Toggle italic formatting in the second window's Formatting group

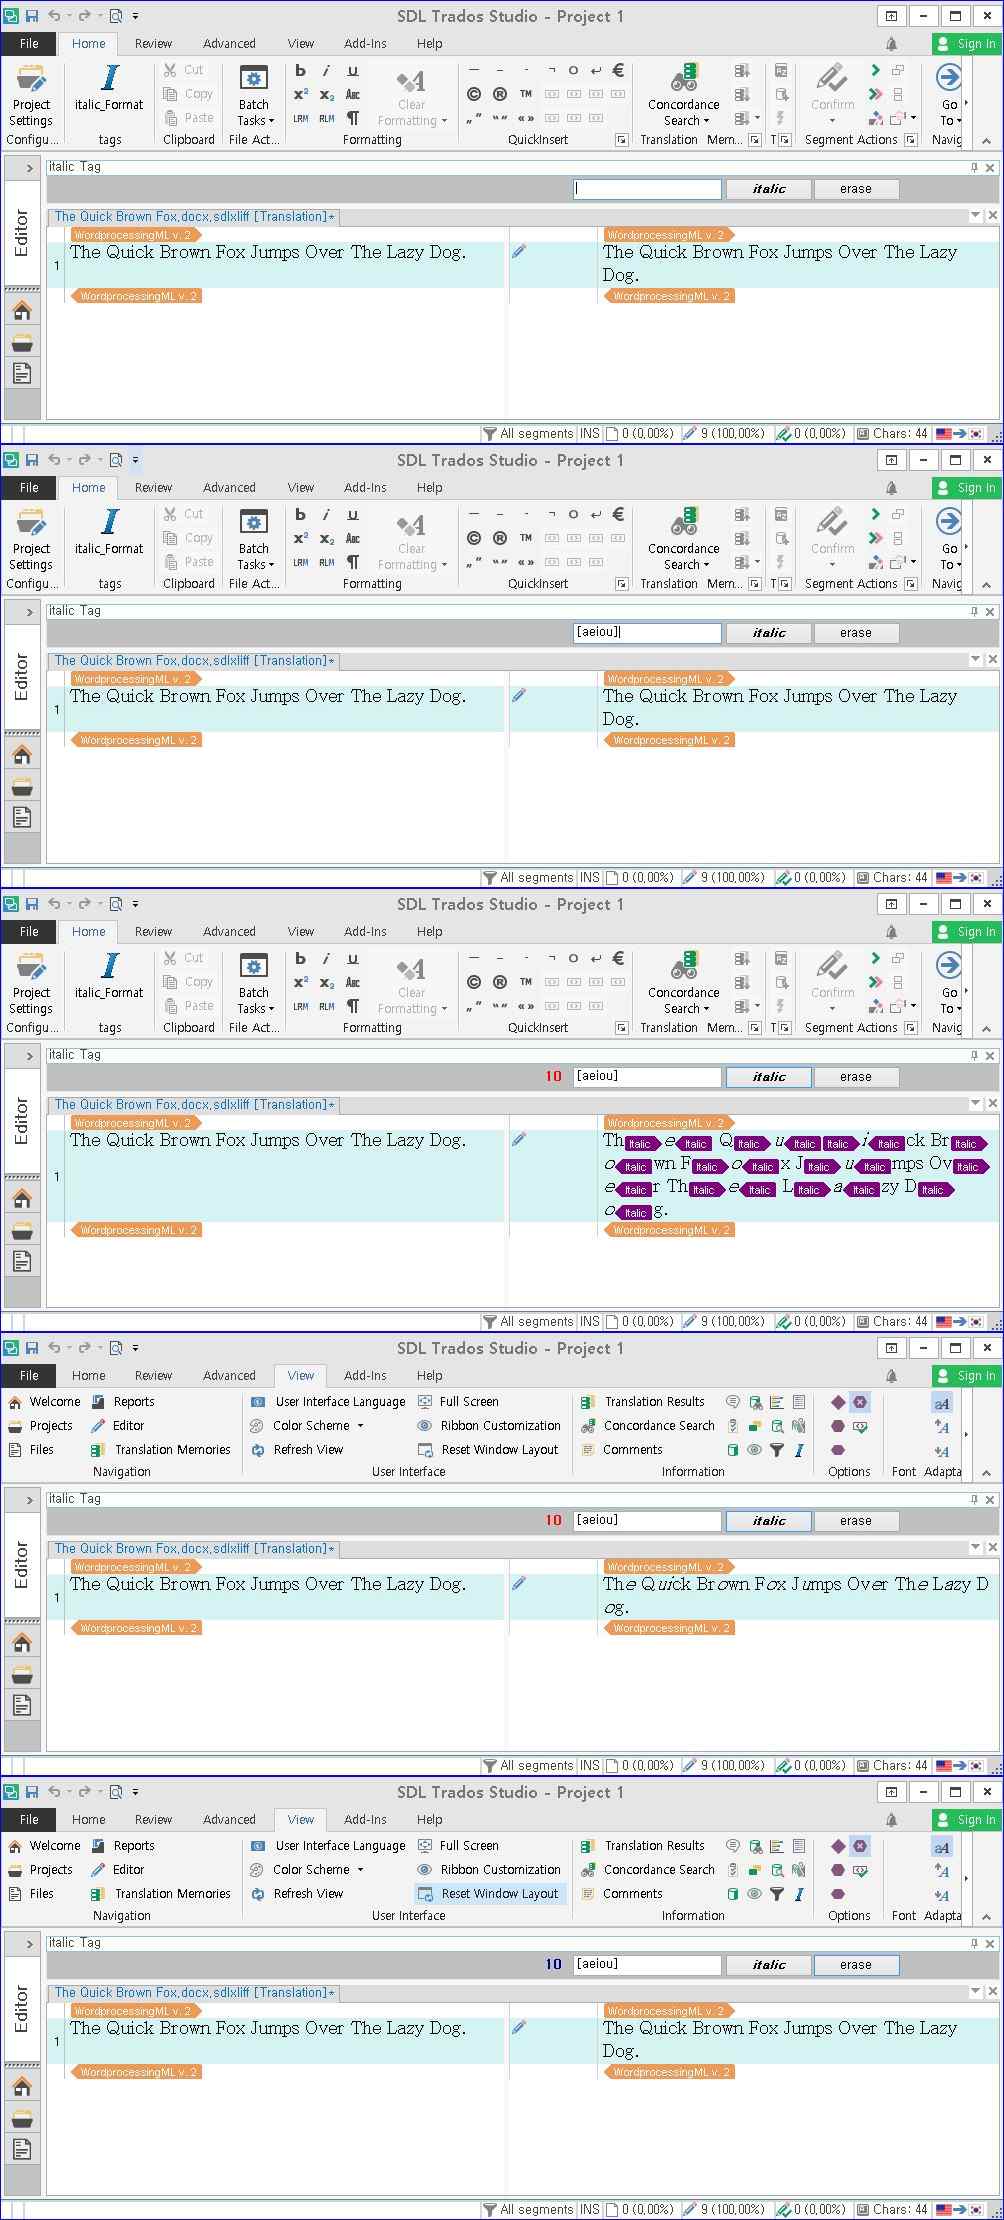[327, 514]
